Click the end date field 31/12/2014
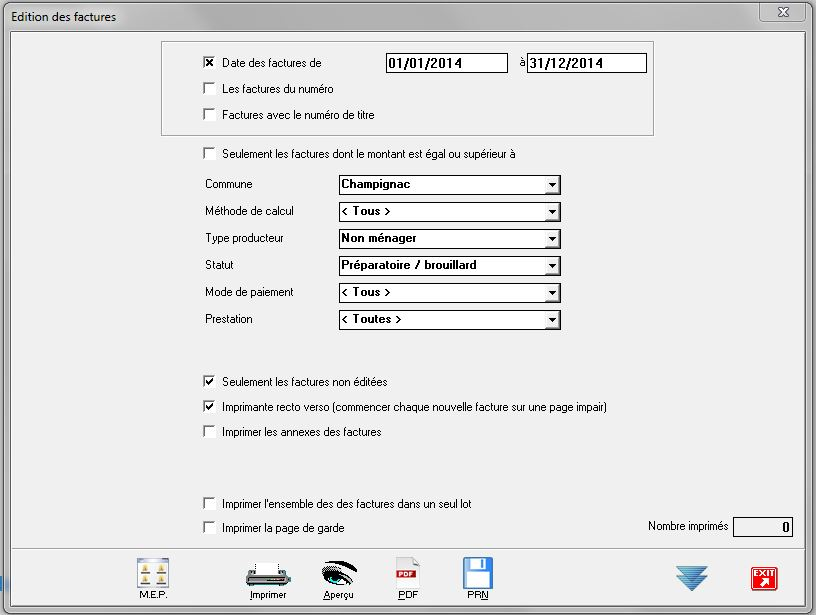Viewport: 816px width, 615px height. pos(586,63)
